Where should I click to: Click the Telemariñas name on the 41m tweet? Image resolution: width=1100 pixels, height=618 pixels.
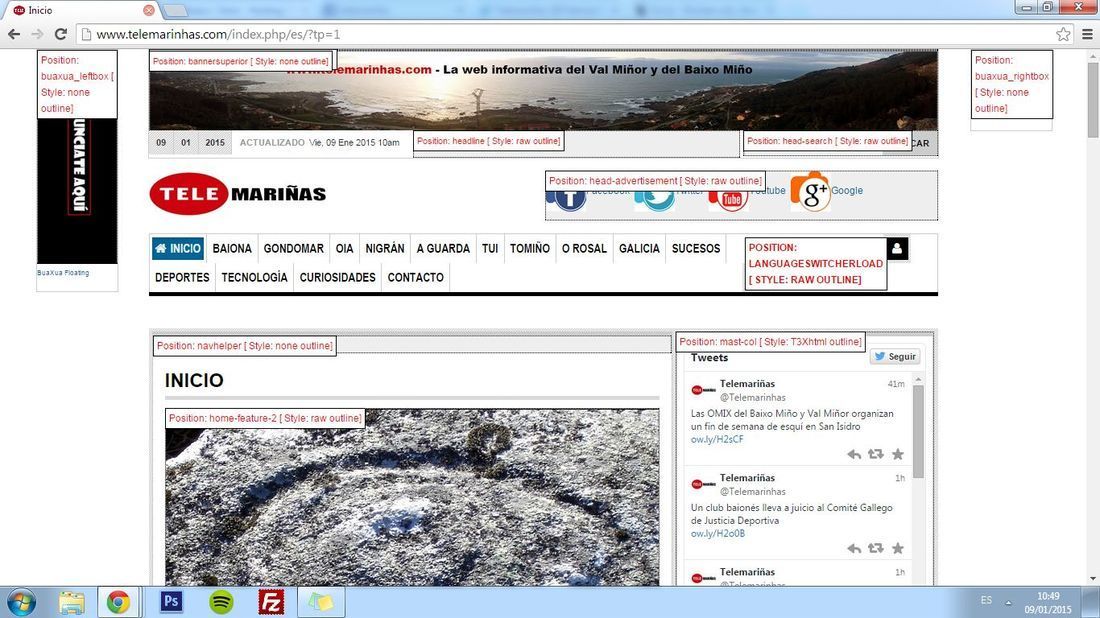(x=747, y=384)
